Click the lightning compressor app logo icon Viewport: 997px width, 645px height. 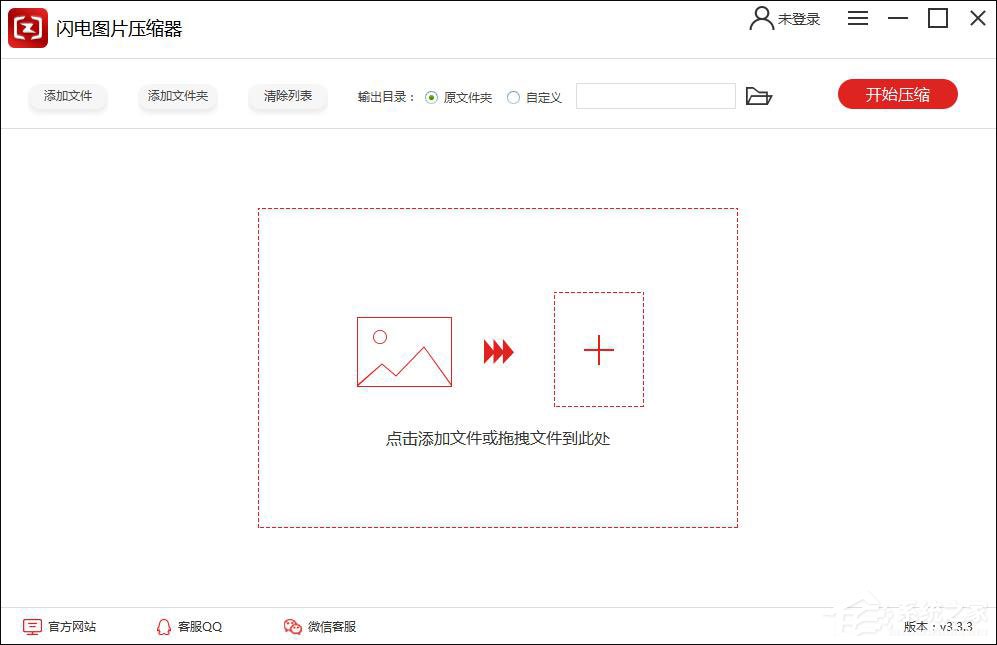27,27
